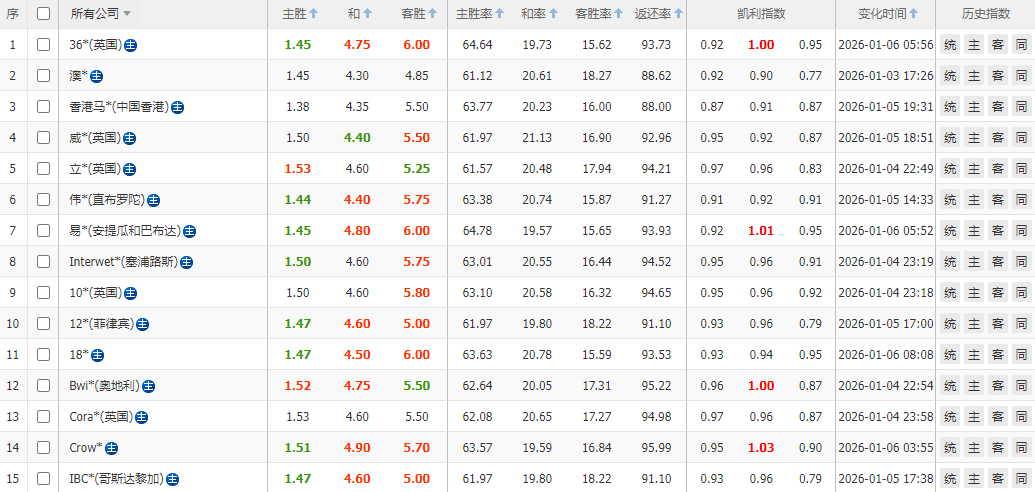This screenshot has height=492, width=1035.
Task: Click the 客 button in Cora*(英国) row
Action: (997, 417)
